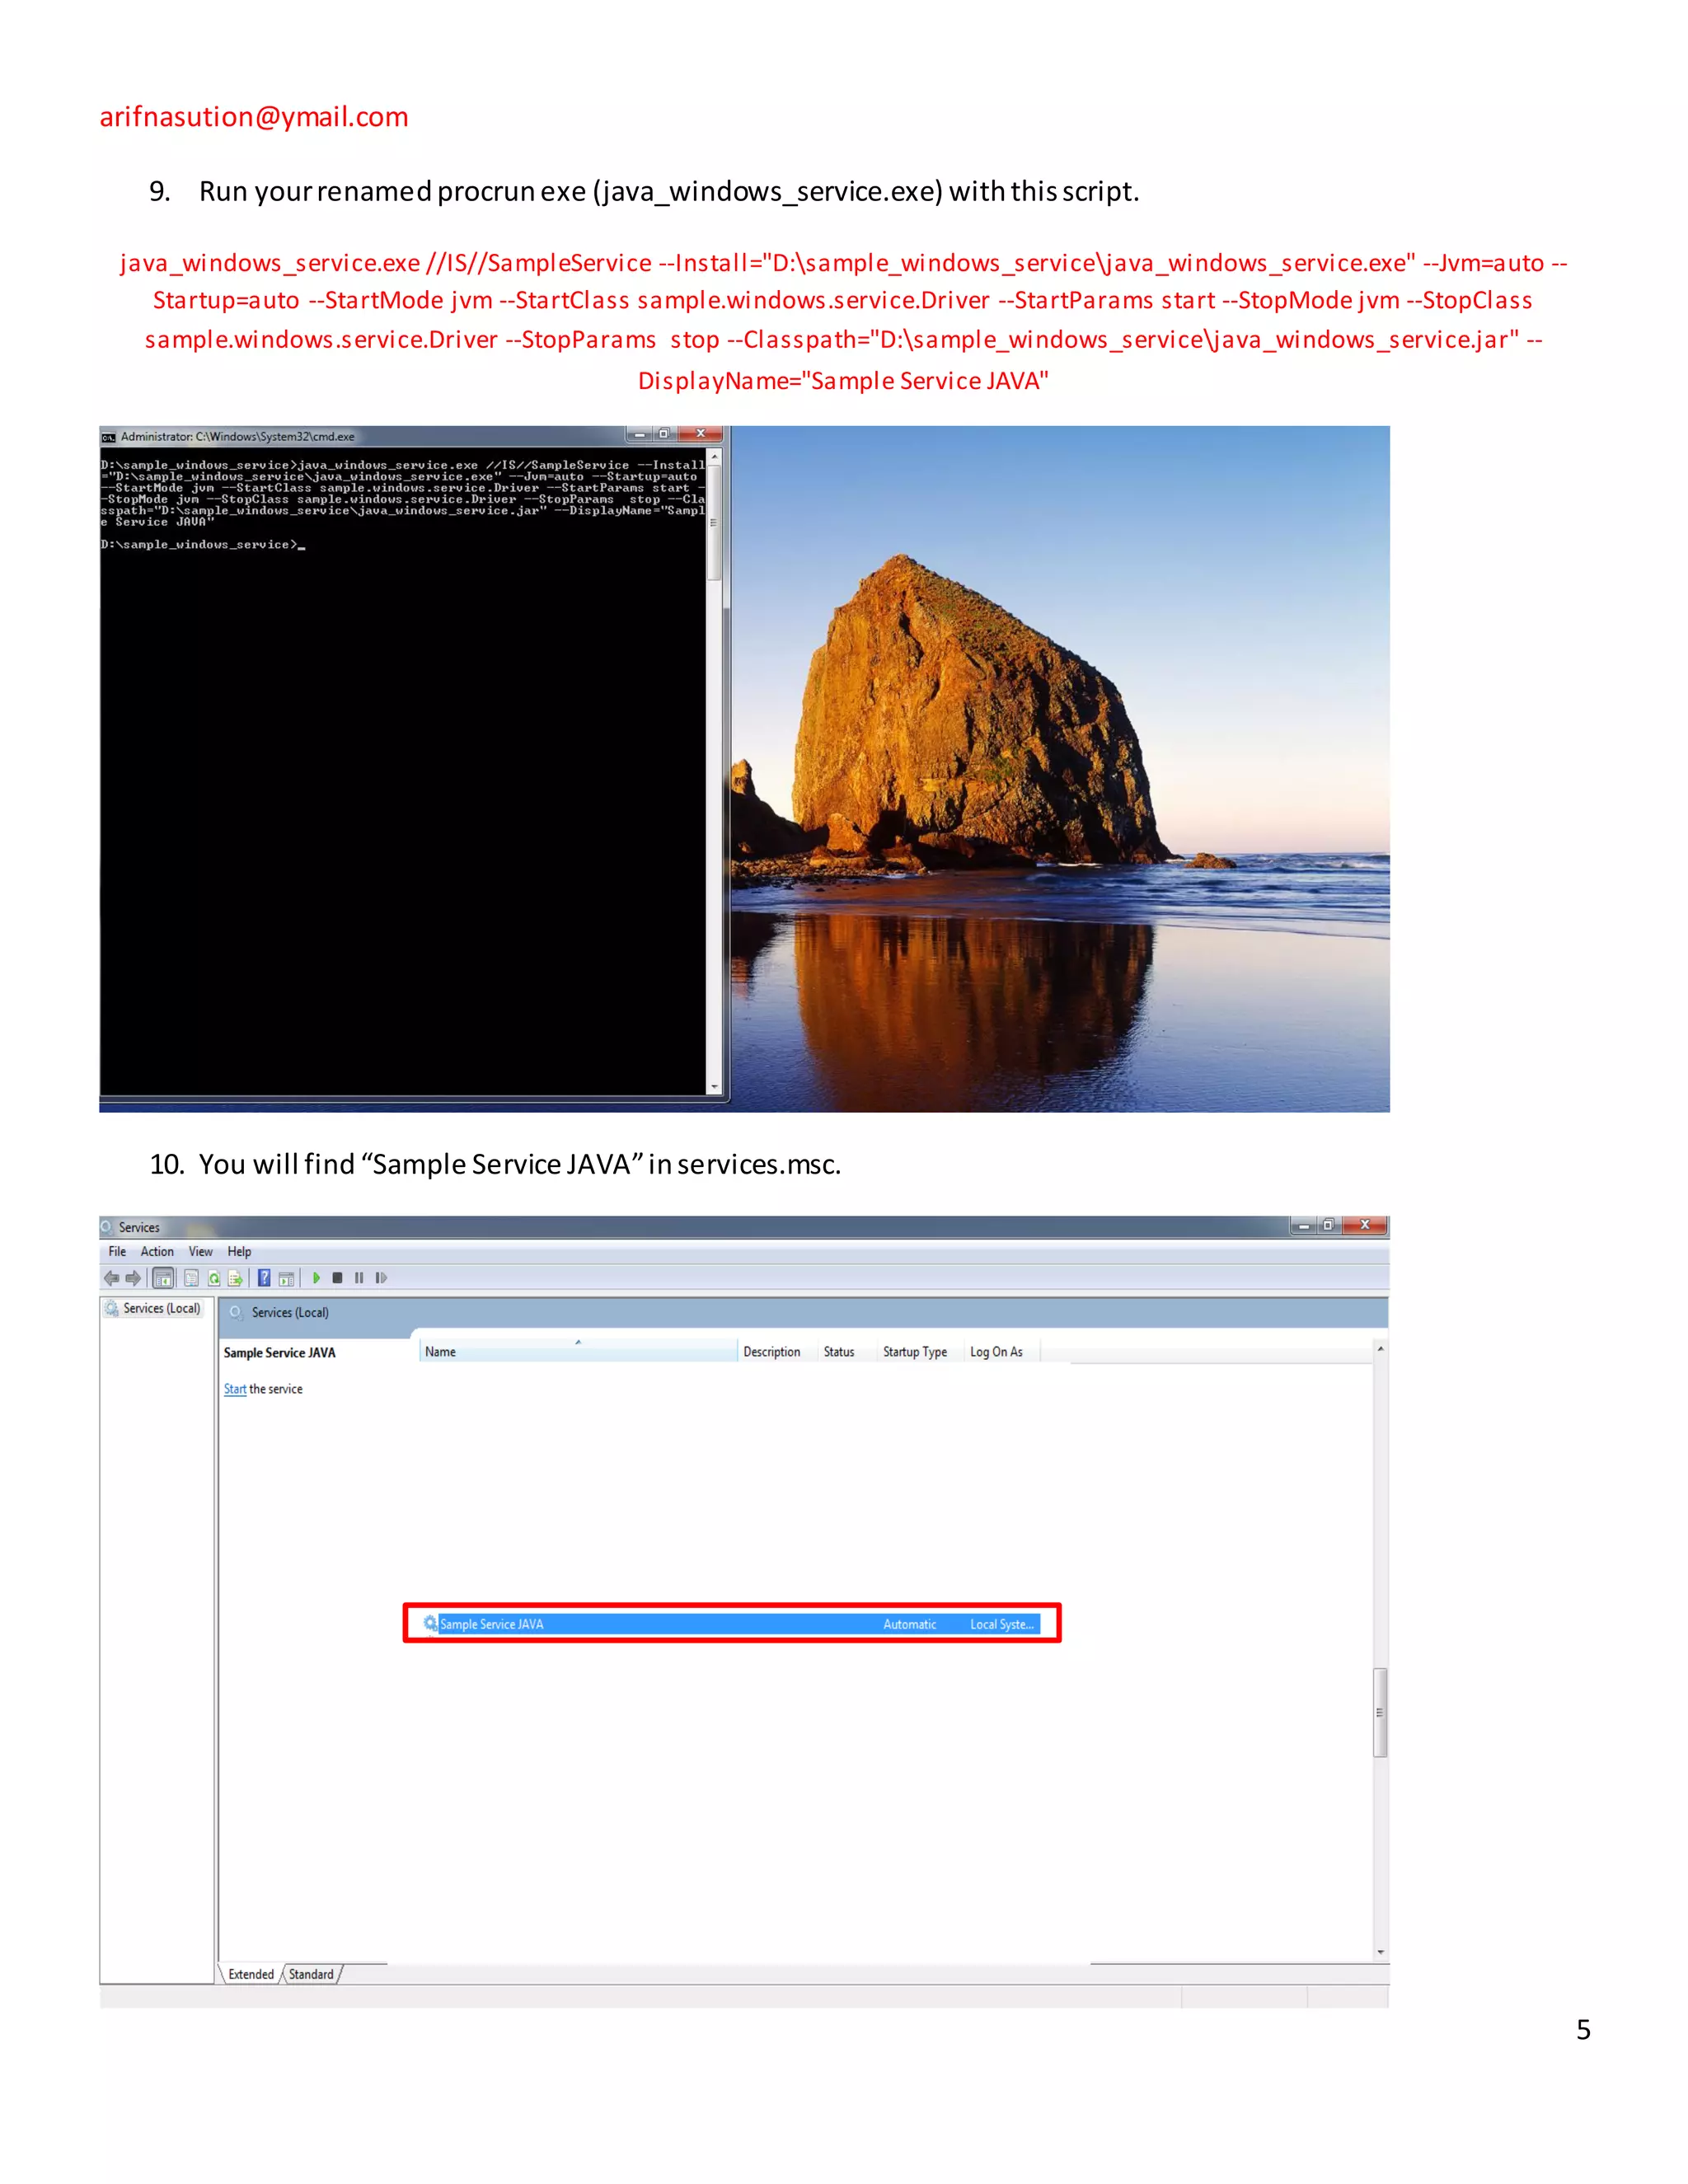The image size is (1688, 2184).
Task: Click the Services (Local) pane header
Action: click(x=290, y=1313)
